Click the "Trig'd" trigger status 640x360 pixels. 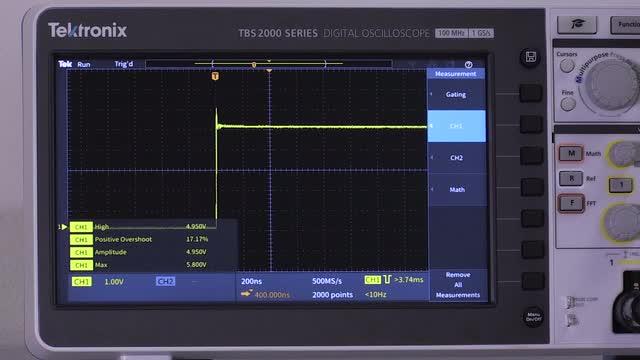(x=124, y=64)
